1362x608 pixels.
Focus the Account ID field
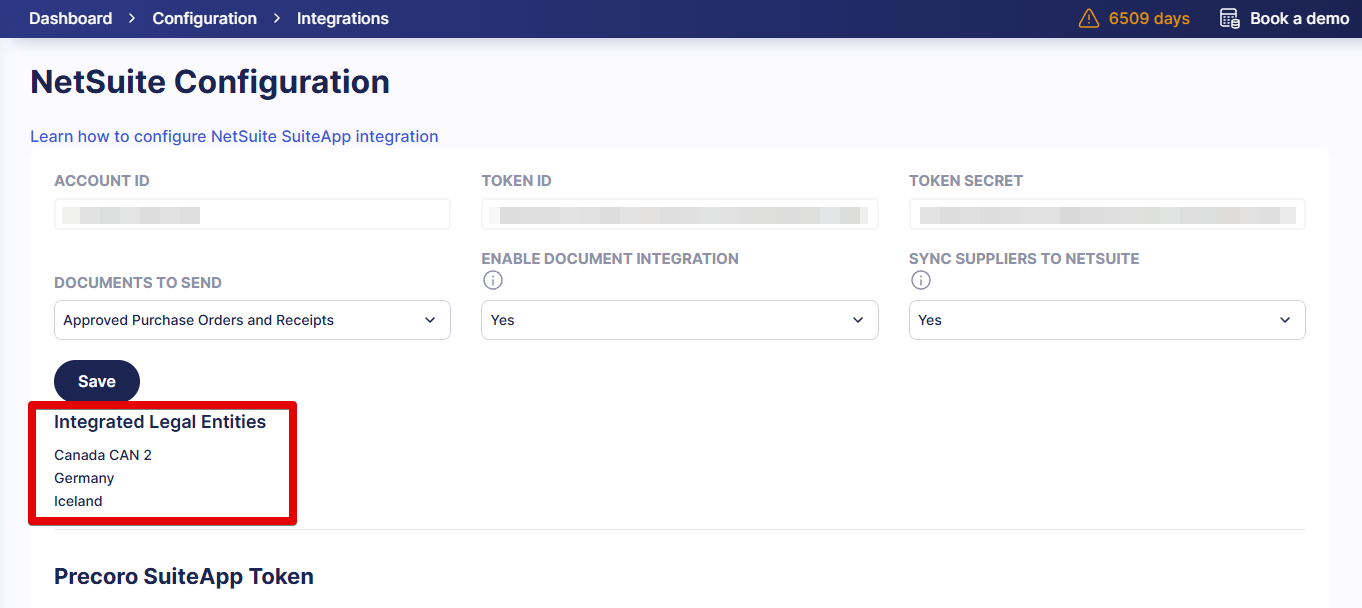pyautogui.click(x=252, y=214)
